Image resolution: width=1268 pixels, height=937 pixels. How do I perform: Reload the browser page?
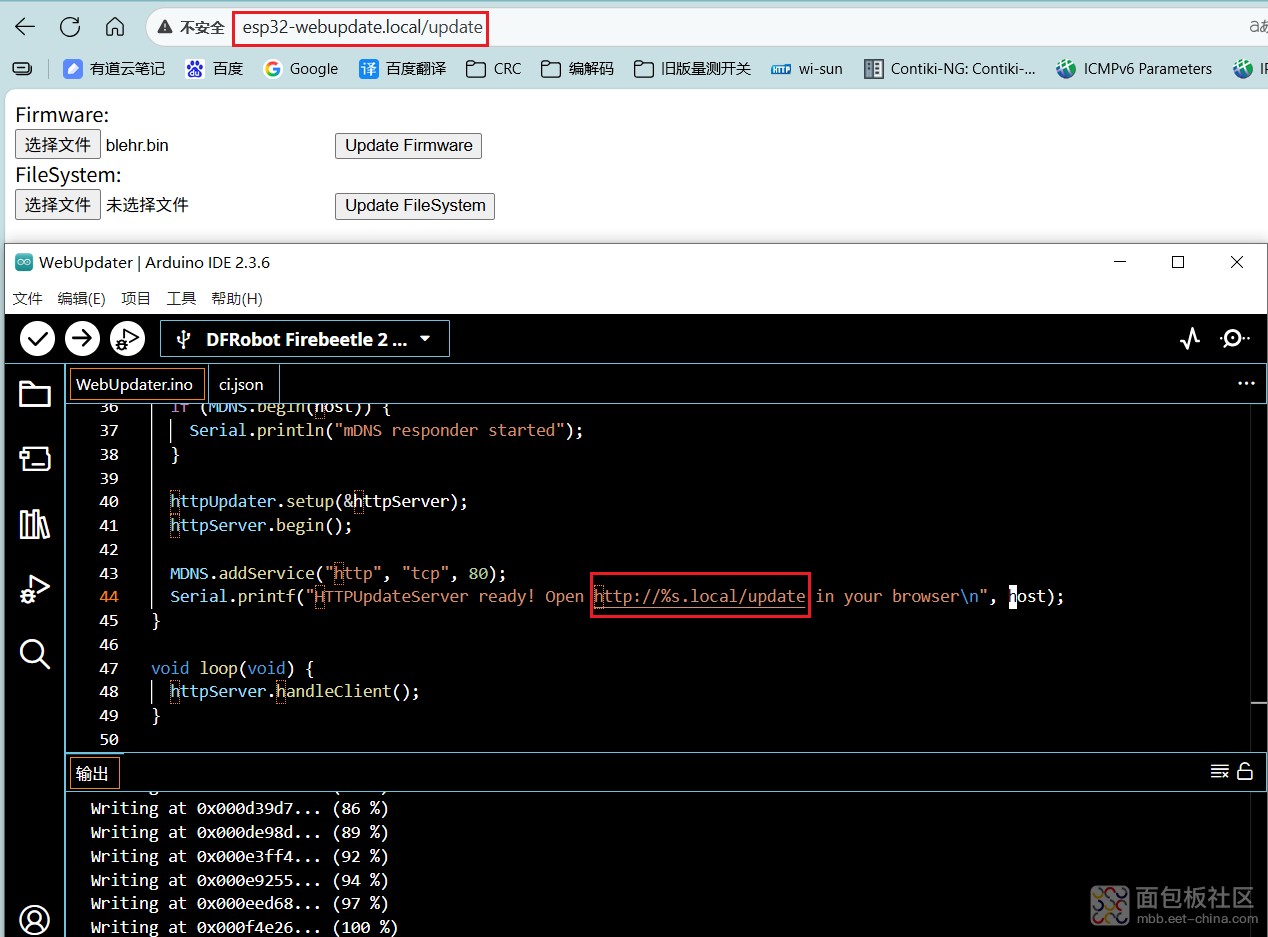(x=70, y=27)
